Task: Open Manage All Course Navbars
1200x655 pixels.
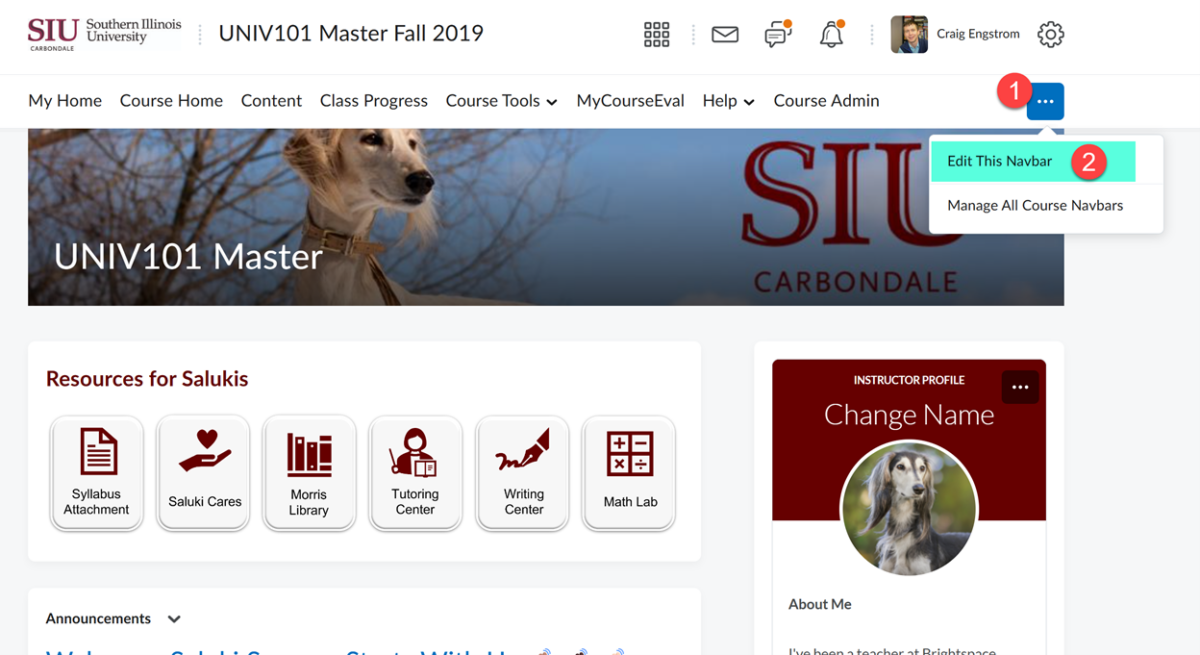Action: [1035, 205]
